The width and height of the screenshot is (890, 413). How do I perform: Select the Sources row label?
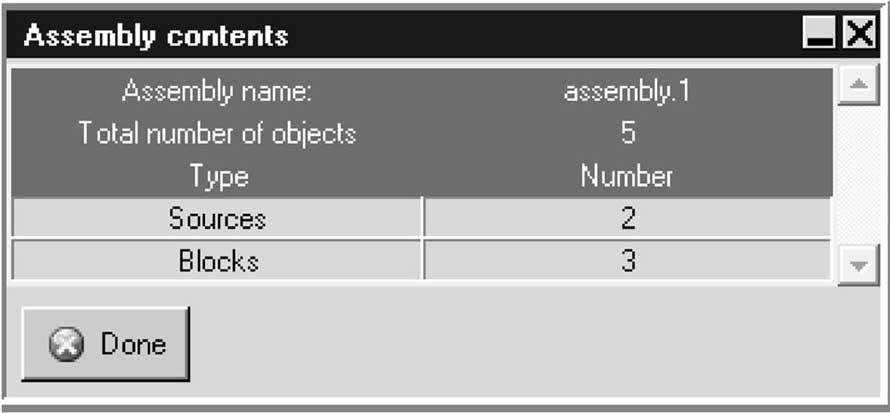[218, 218]
